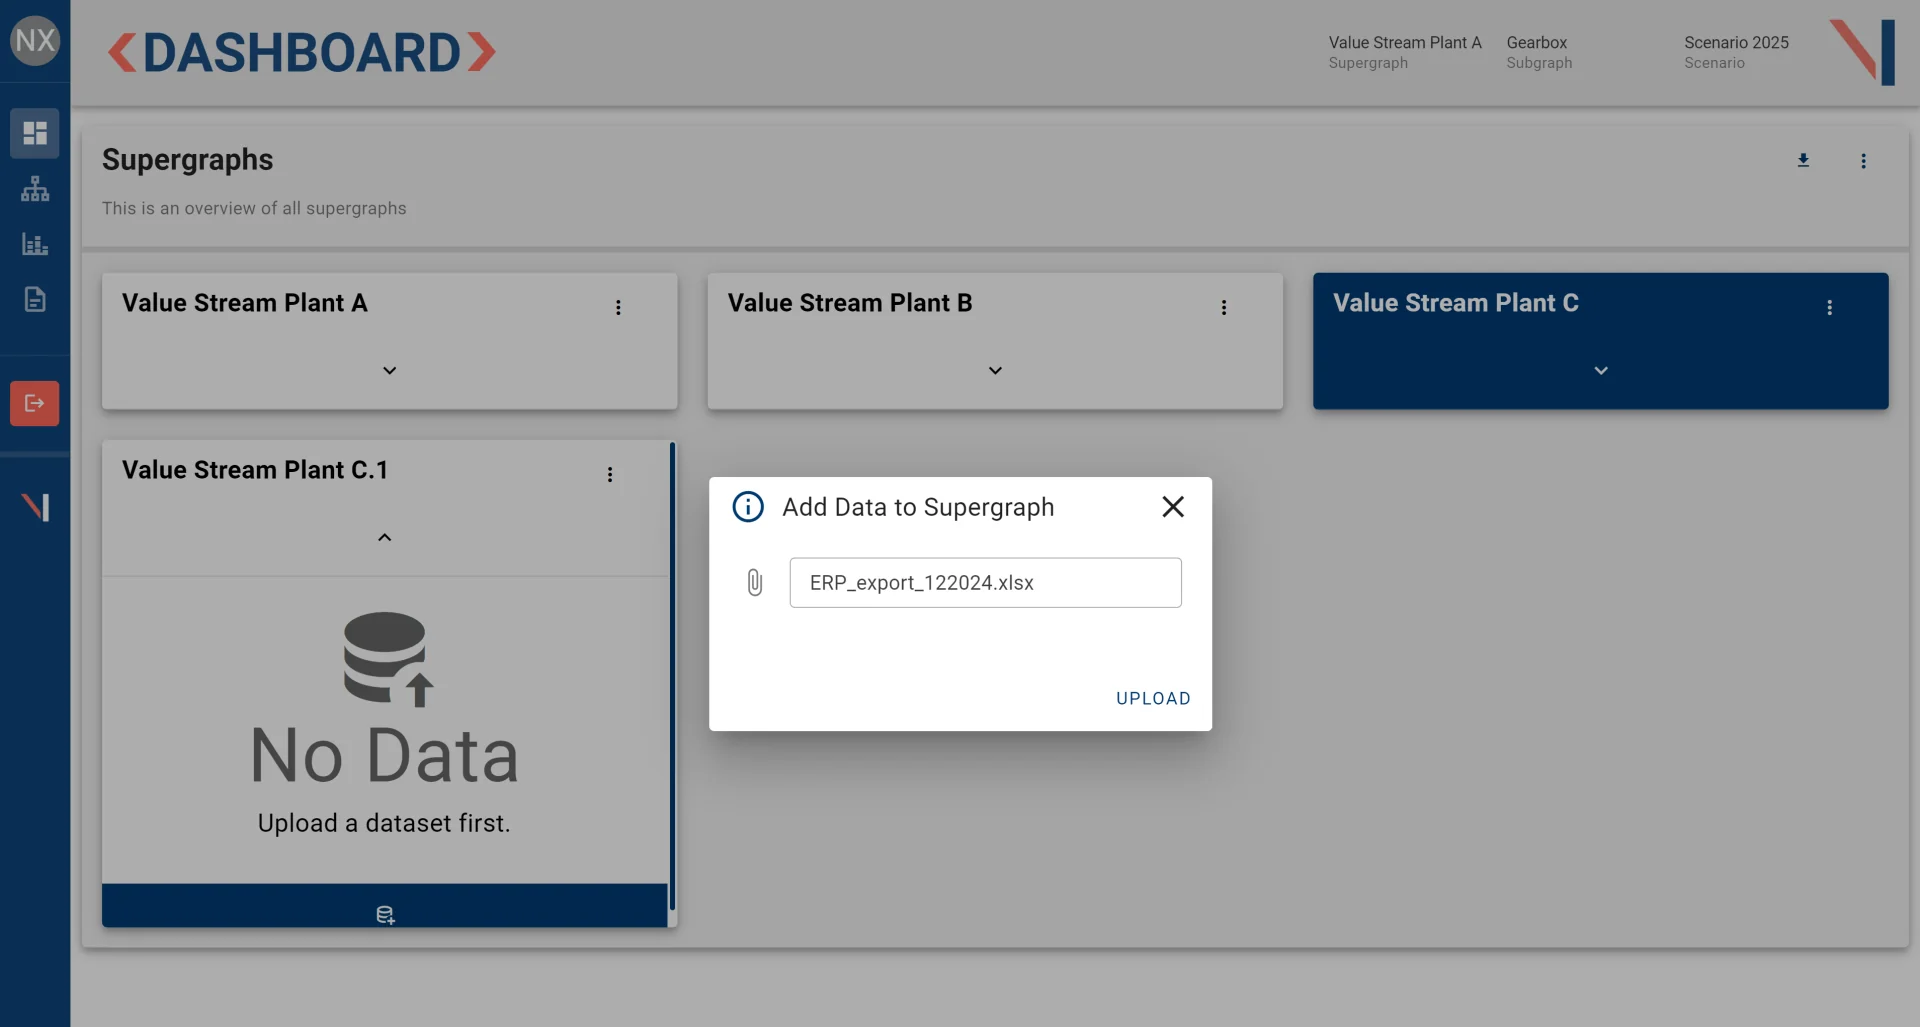Open Value Stream Plant A options menu

pos(618,307)
